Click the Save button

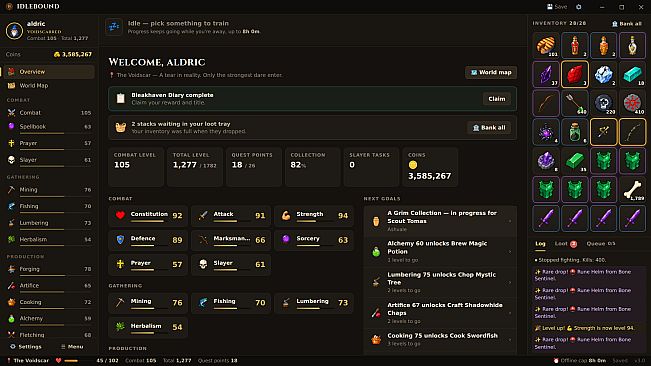click(557, 7)
